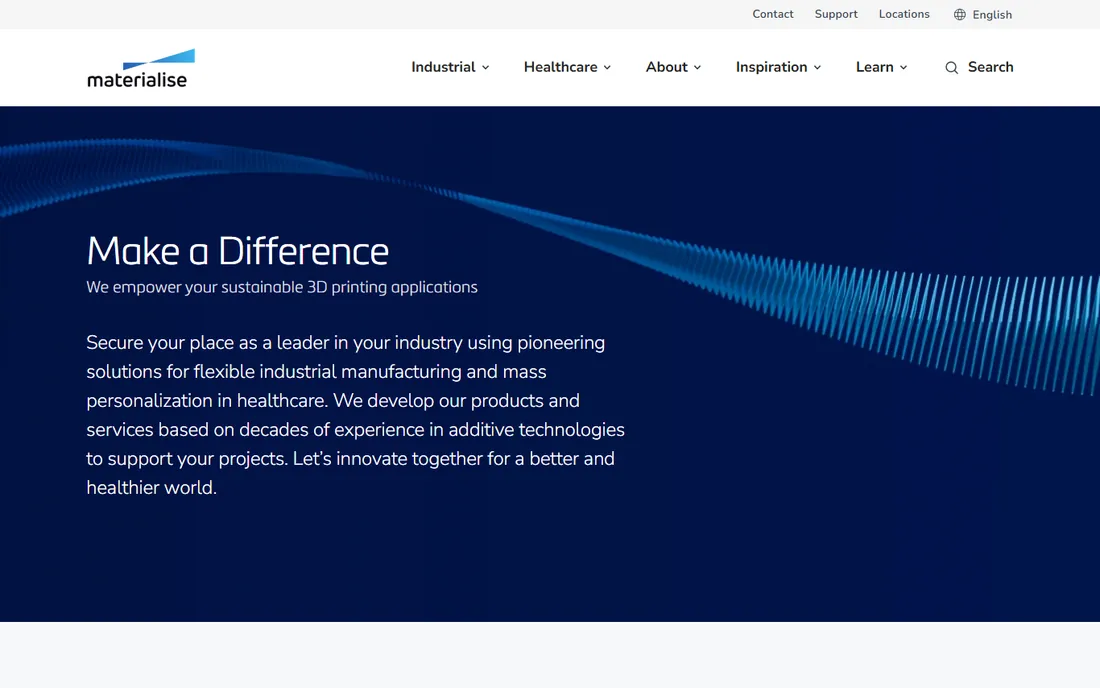Click the globe language icon

(960, 15)
